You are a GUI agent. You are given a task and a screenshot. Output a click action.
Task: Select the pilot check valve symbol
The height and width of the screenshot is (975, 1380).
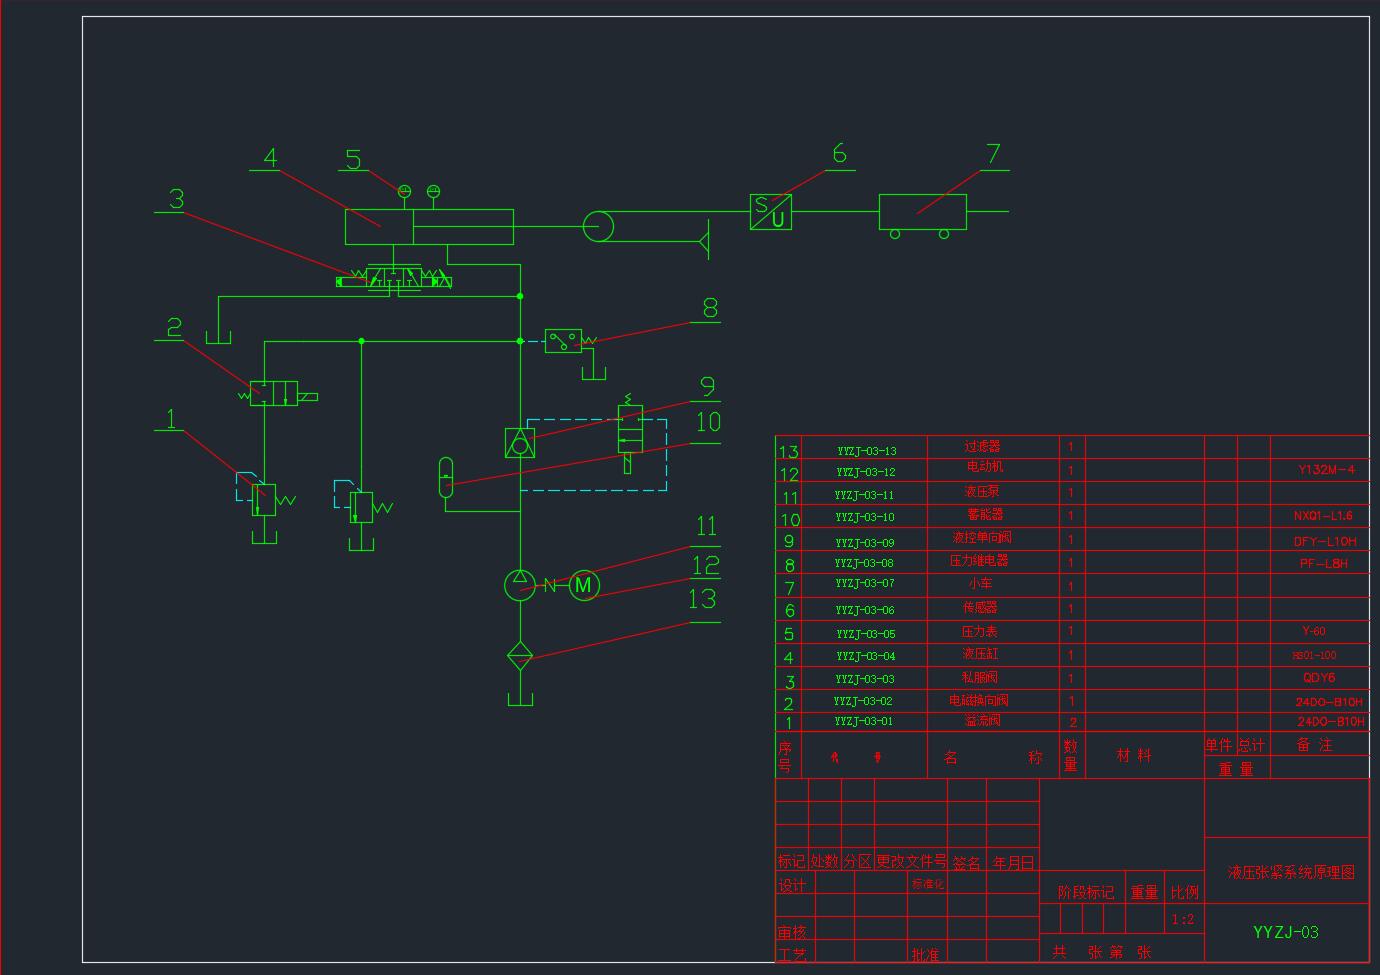[520, 443]
